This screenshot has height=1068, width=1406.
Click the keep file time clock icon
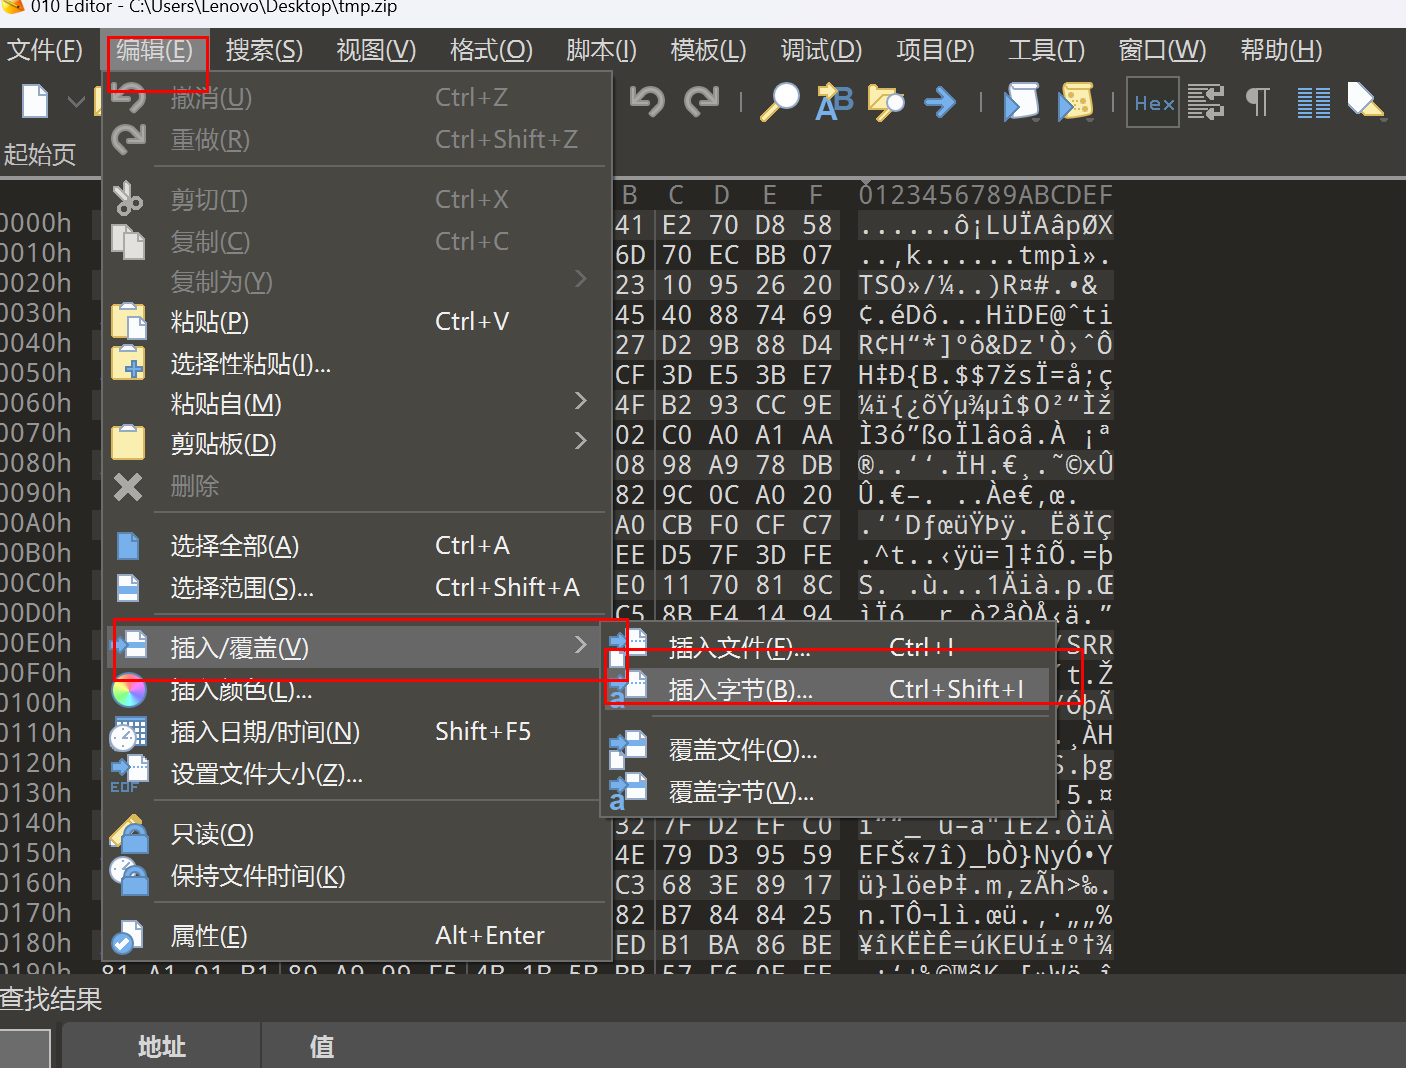(129, 875)
